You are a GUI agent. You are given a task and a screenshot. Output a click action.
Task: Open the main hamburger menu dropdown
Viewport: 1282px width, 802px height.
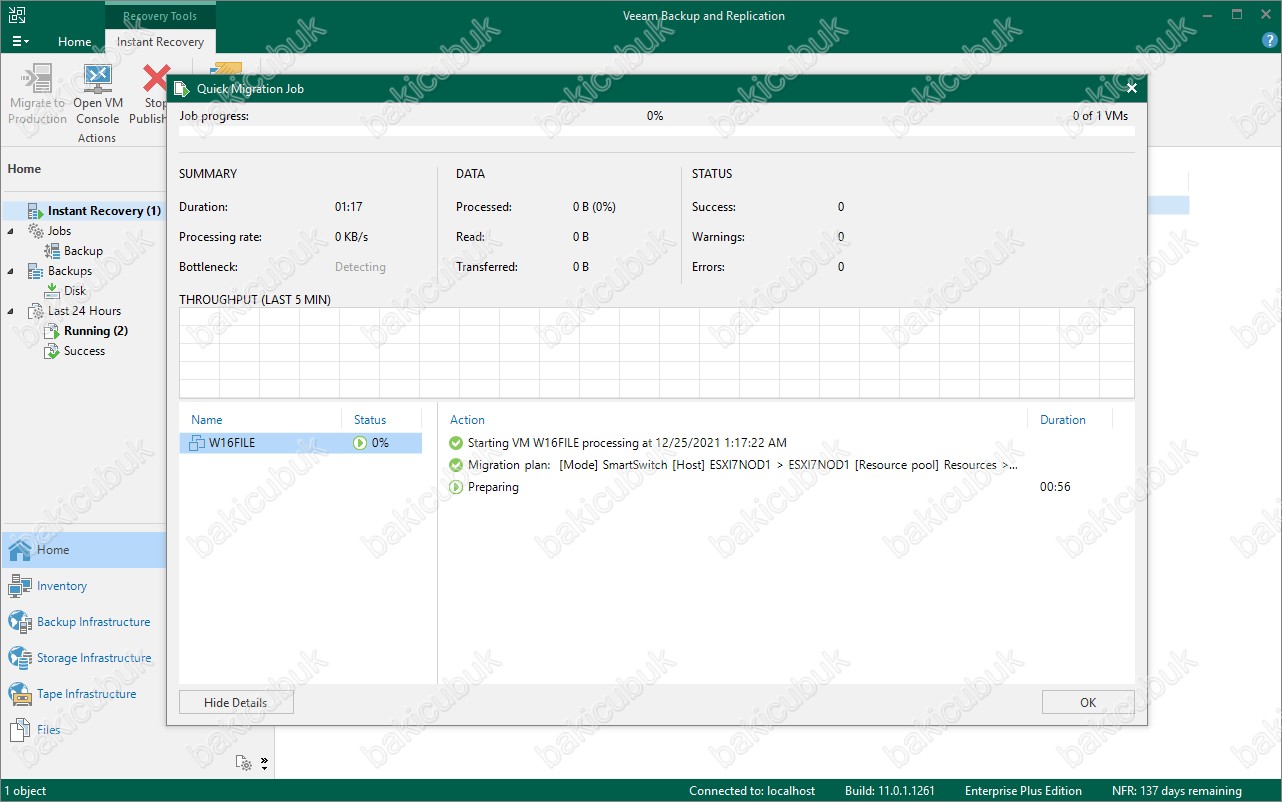20,42
